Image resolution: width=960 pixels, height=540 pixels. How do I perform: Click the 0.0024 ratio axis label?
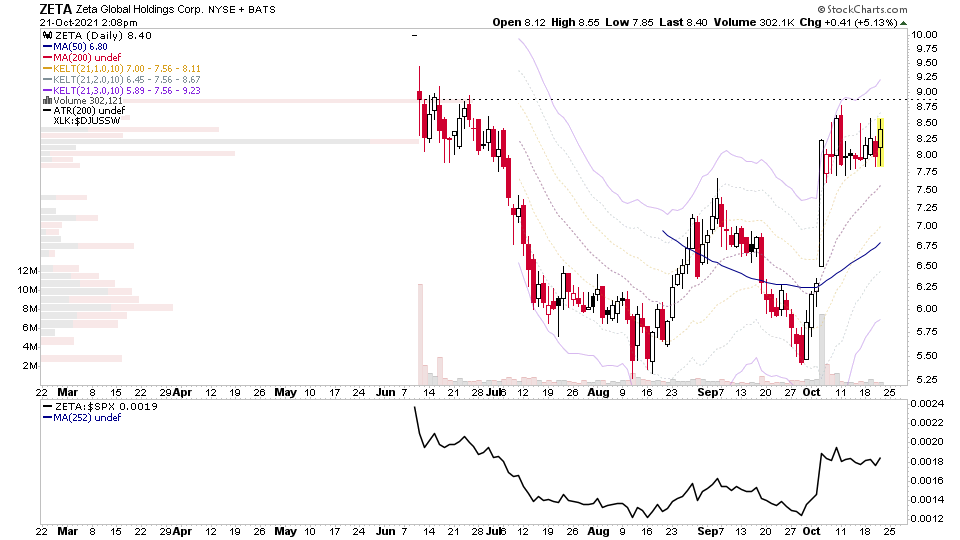[928, 403]
